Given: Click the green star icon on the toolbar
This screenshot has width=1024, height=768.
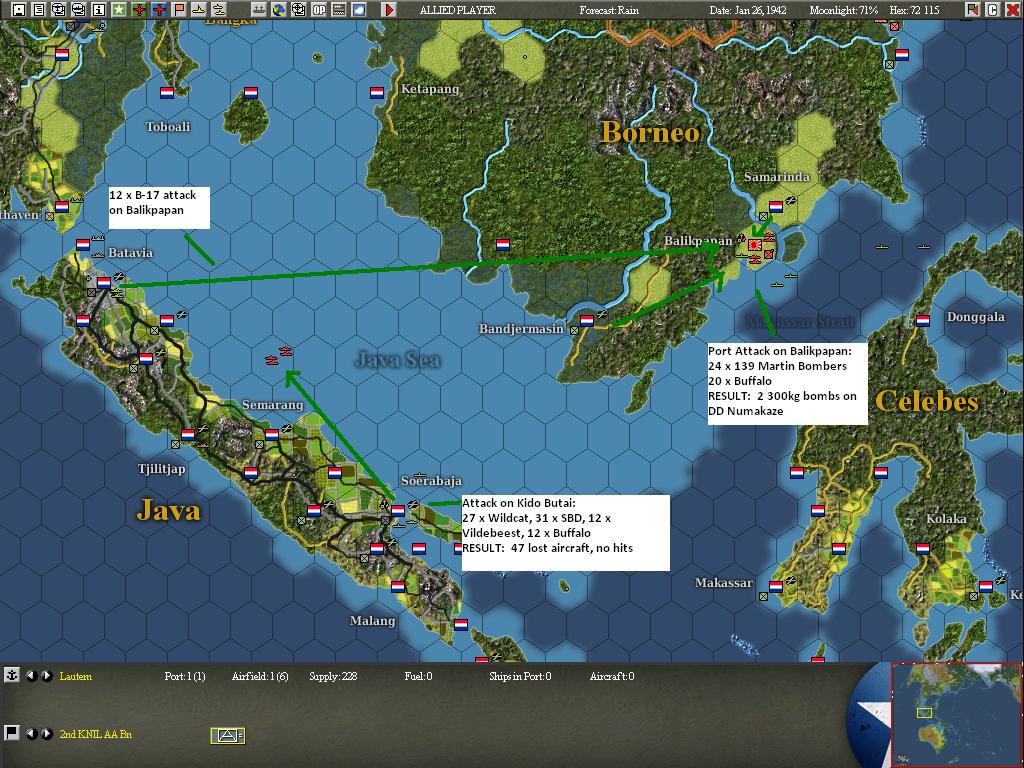Looking at the screenshot, I should coord(119,9).
